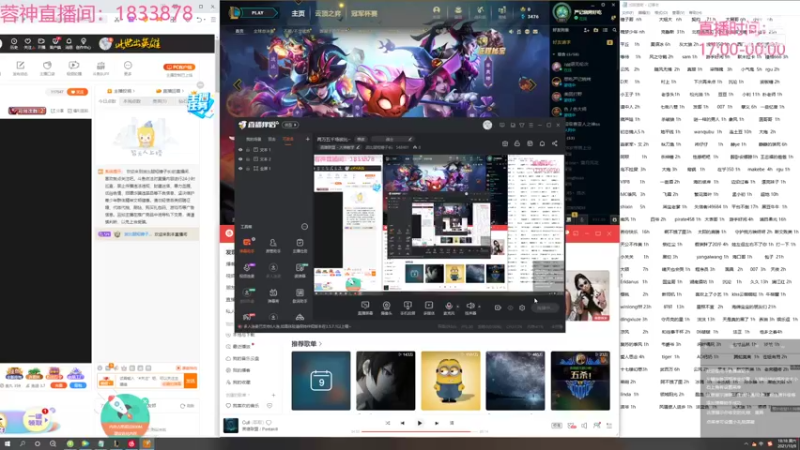Screen dimensions: 800x450
Task: Toggle the lock on the 全屏1 source
Action: (248, 168)
